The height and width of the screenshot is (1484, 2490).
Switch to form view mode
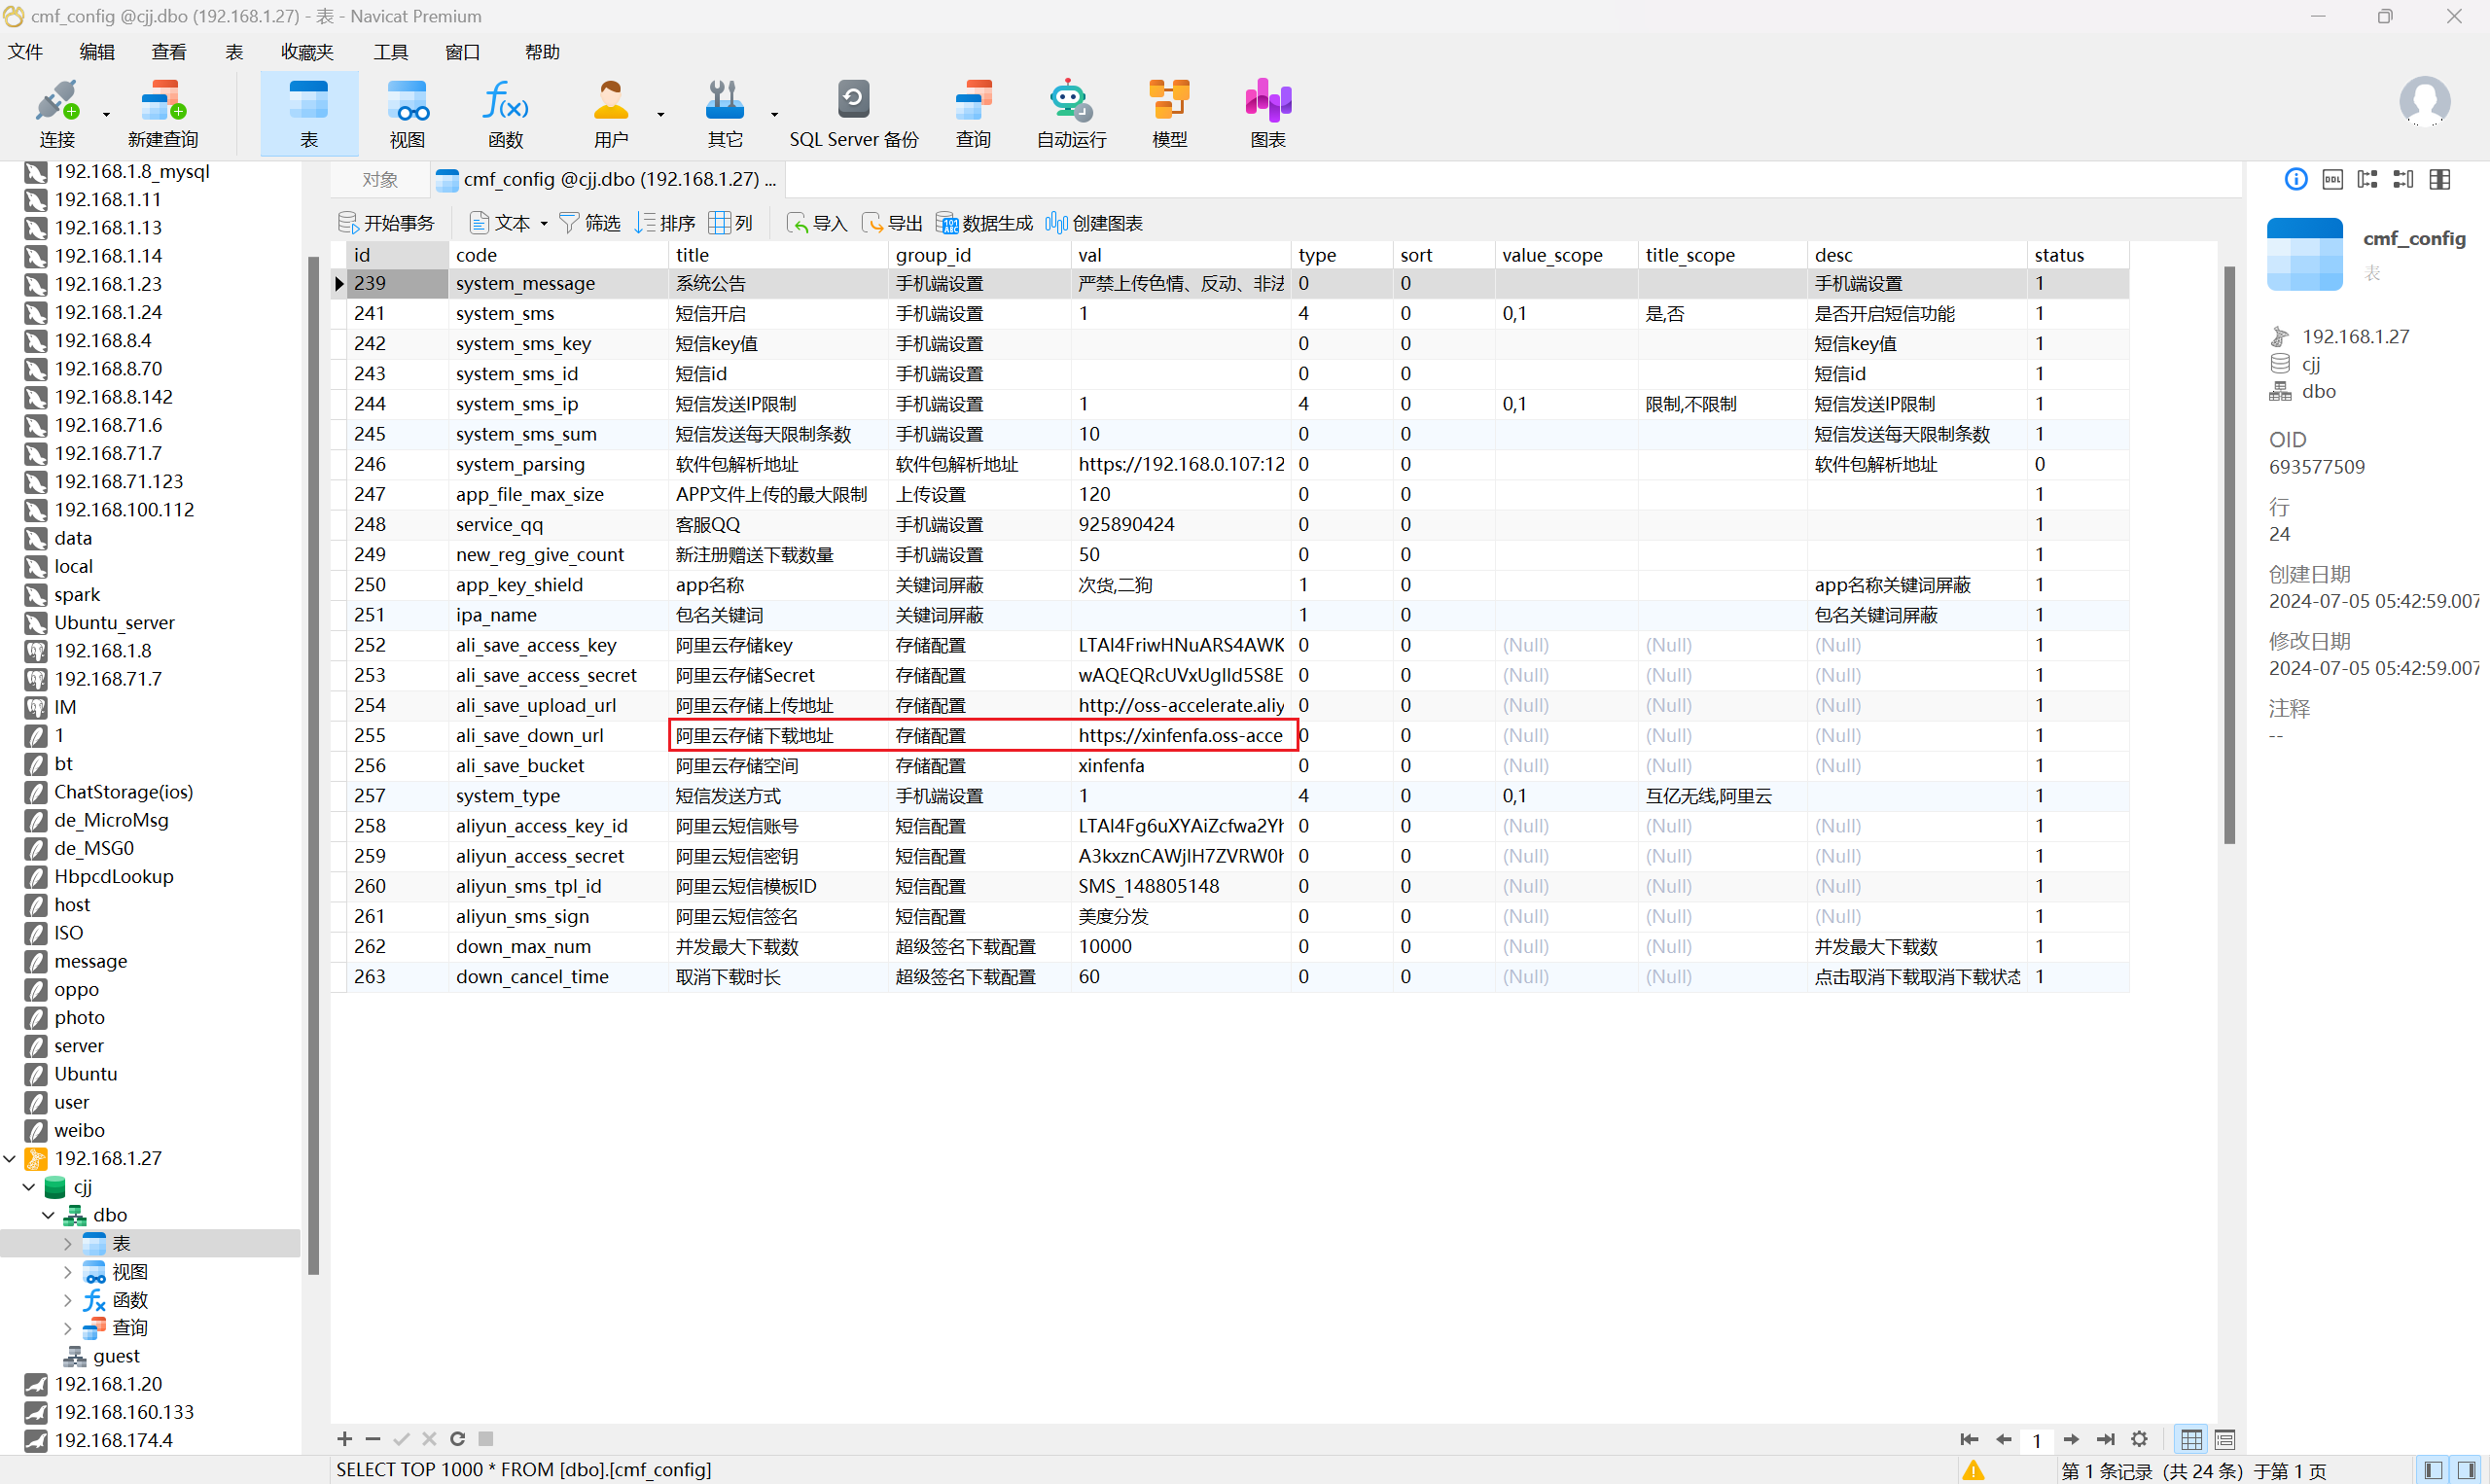2225,1439
